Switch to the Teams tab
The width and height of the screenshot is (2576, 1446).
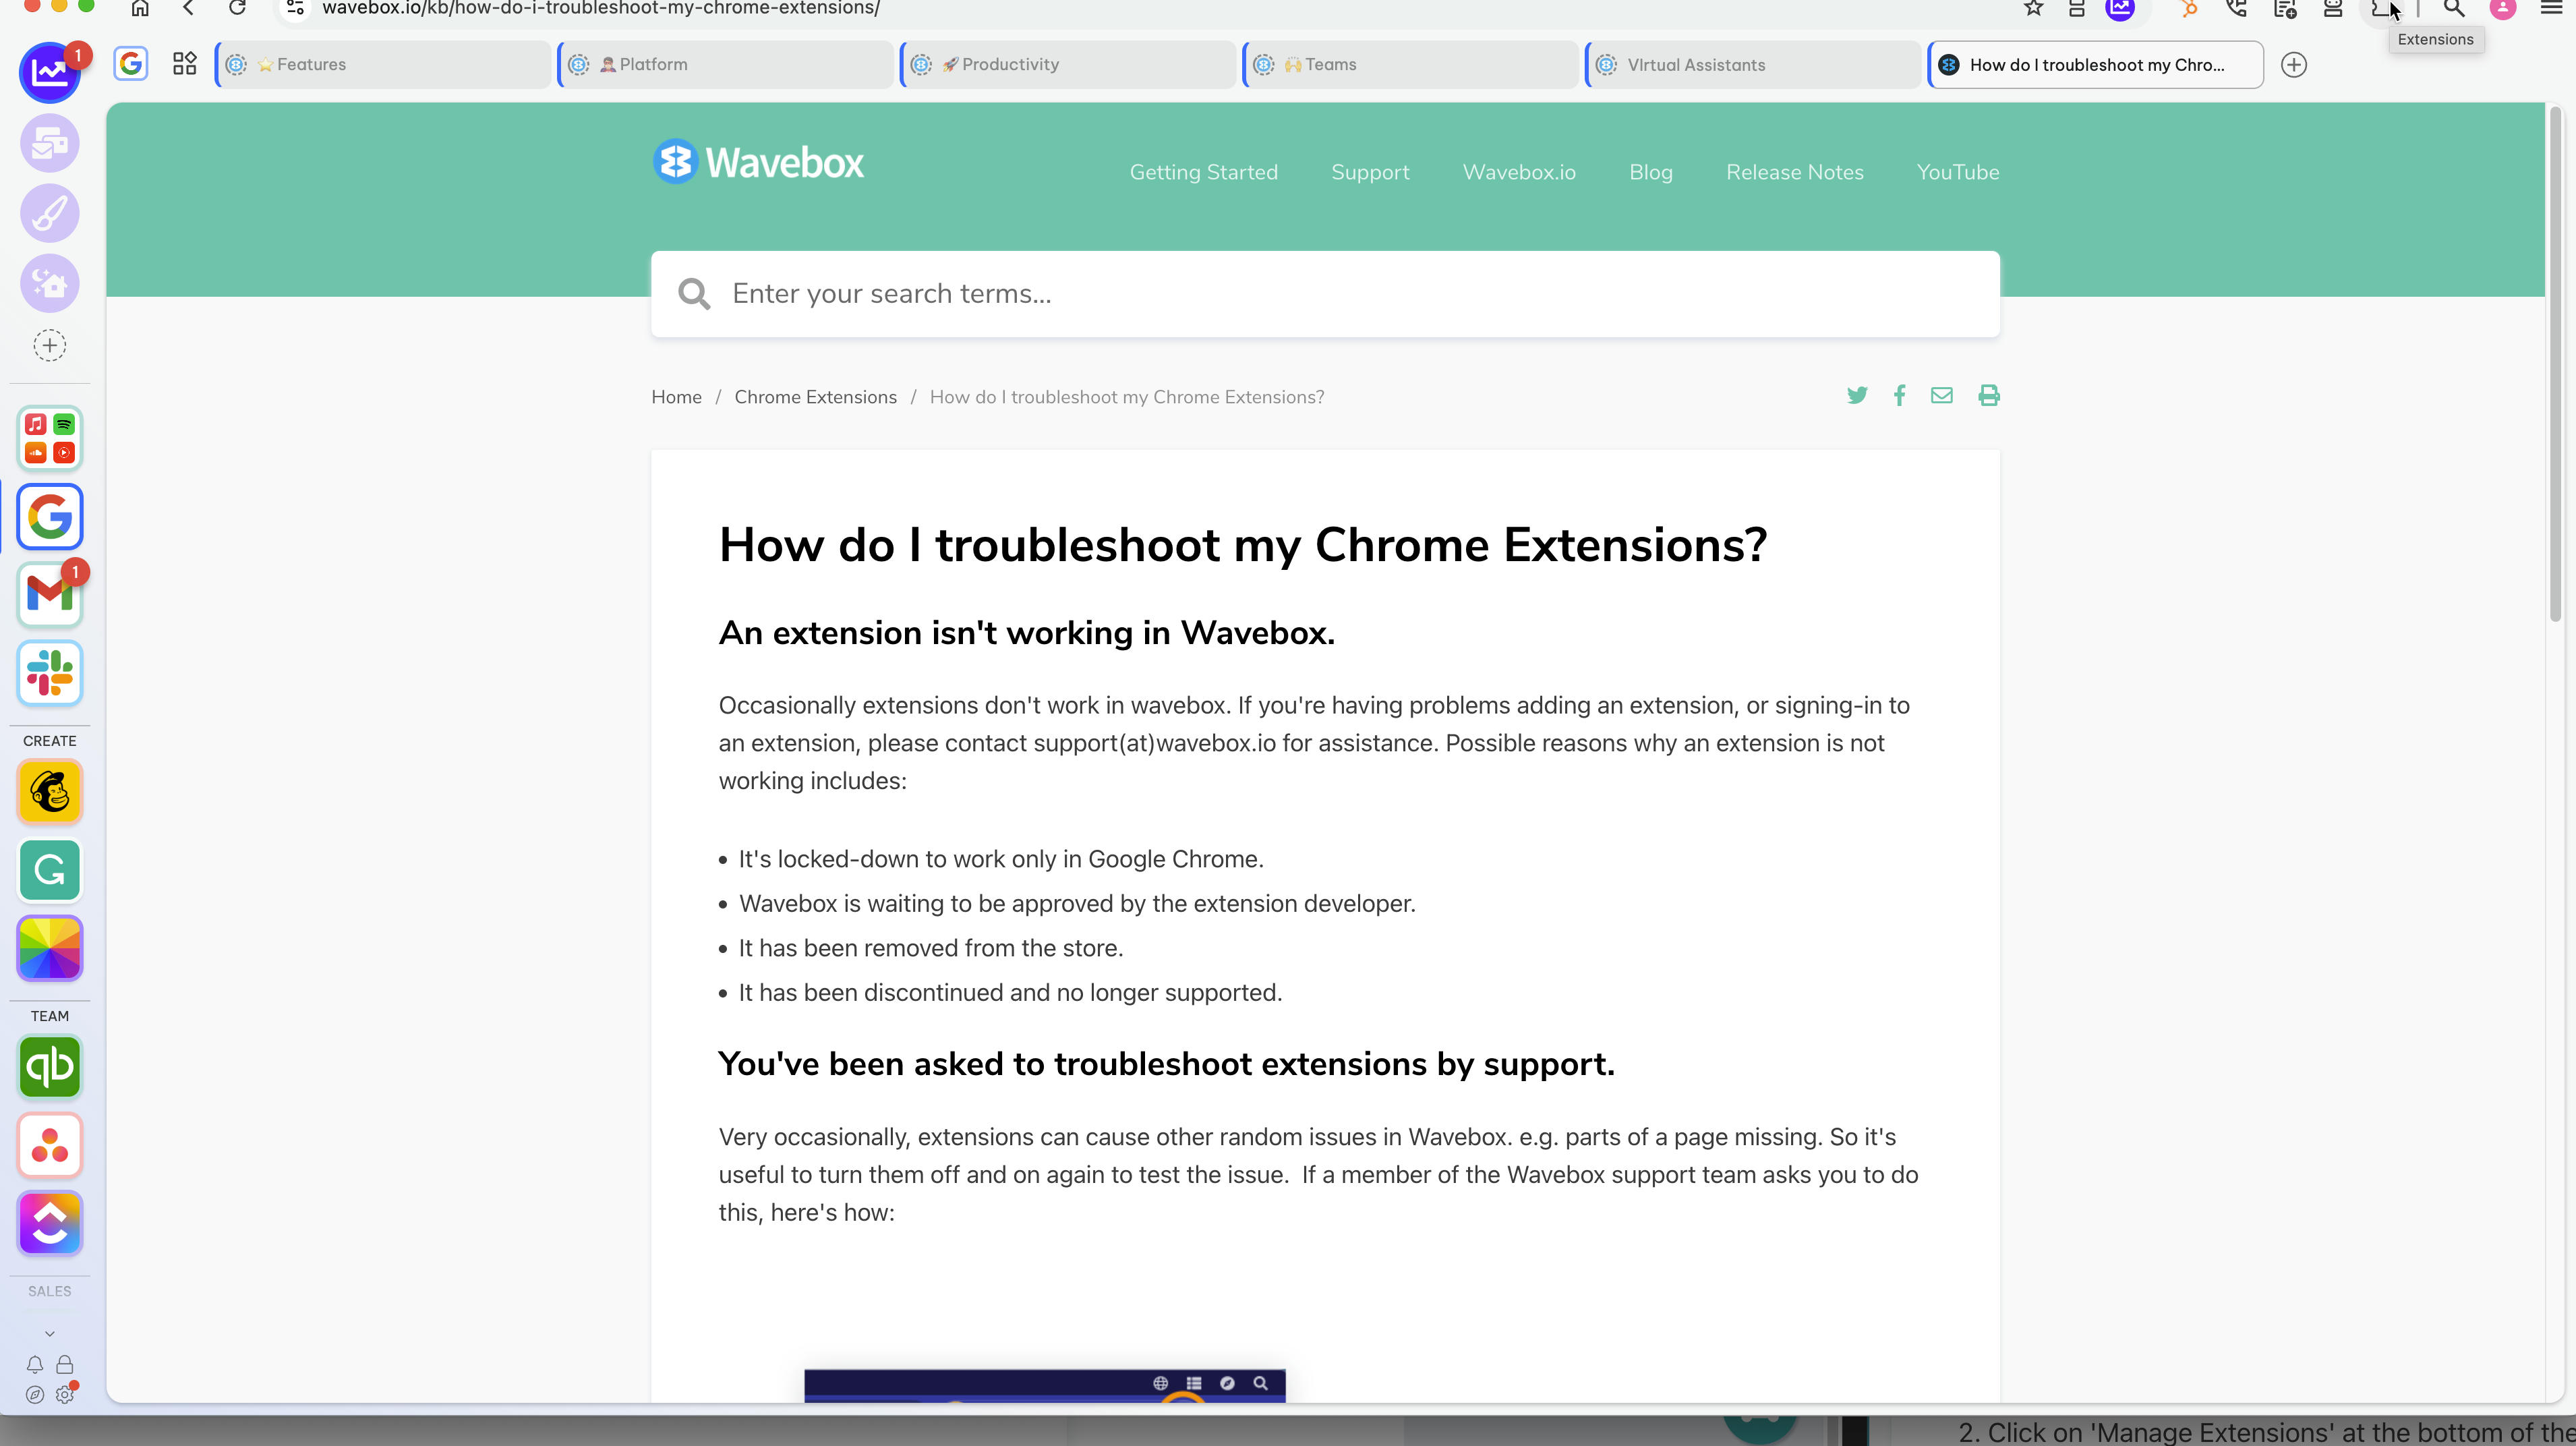tap(1410, 64)
